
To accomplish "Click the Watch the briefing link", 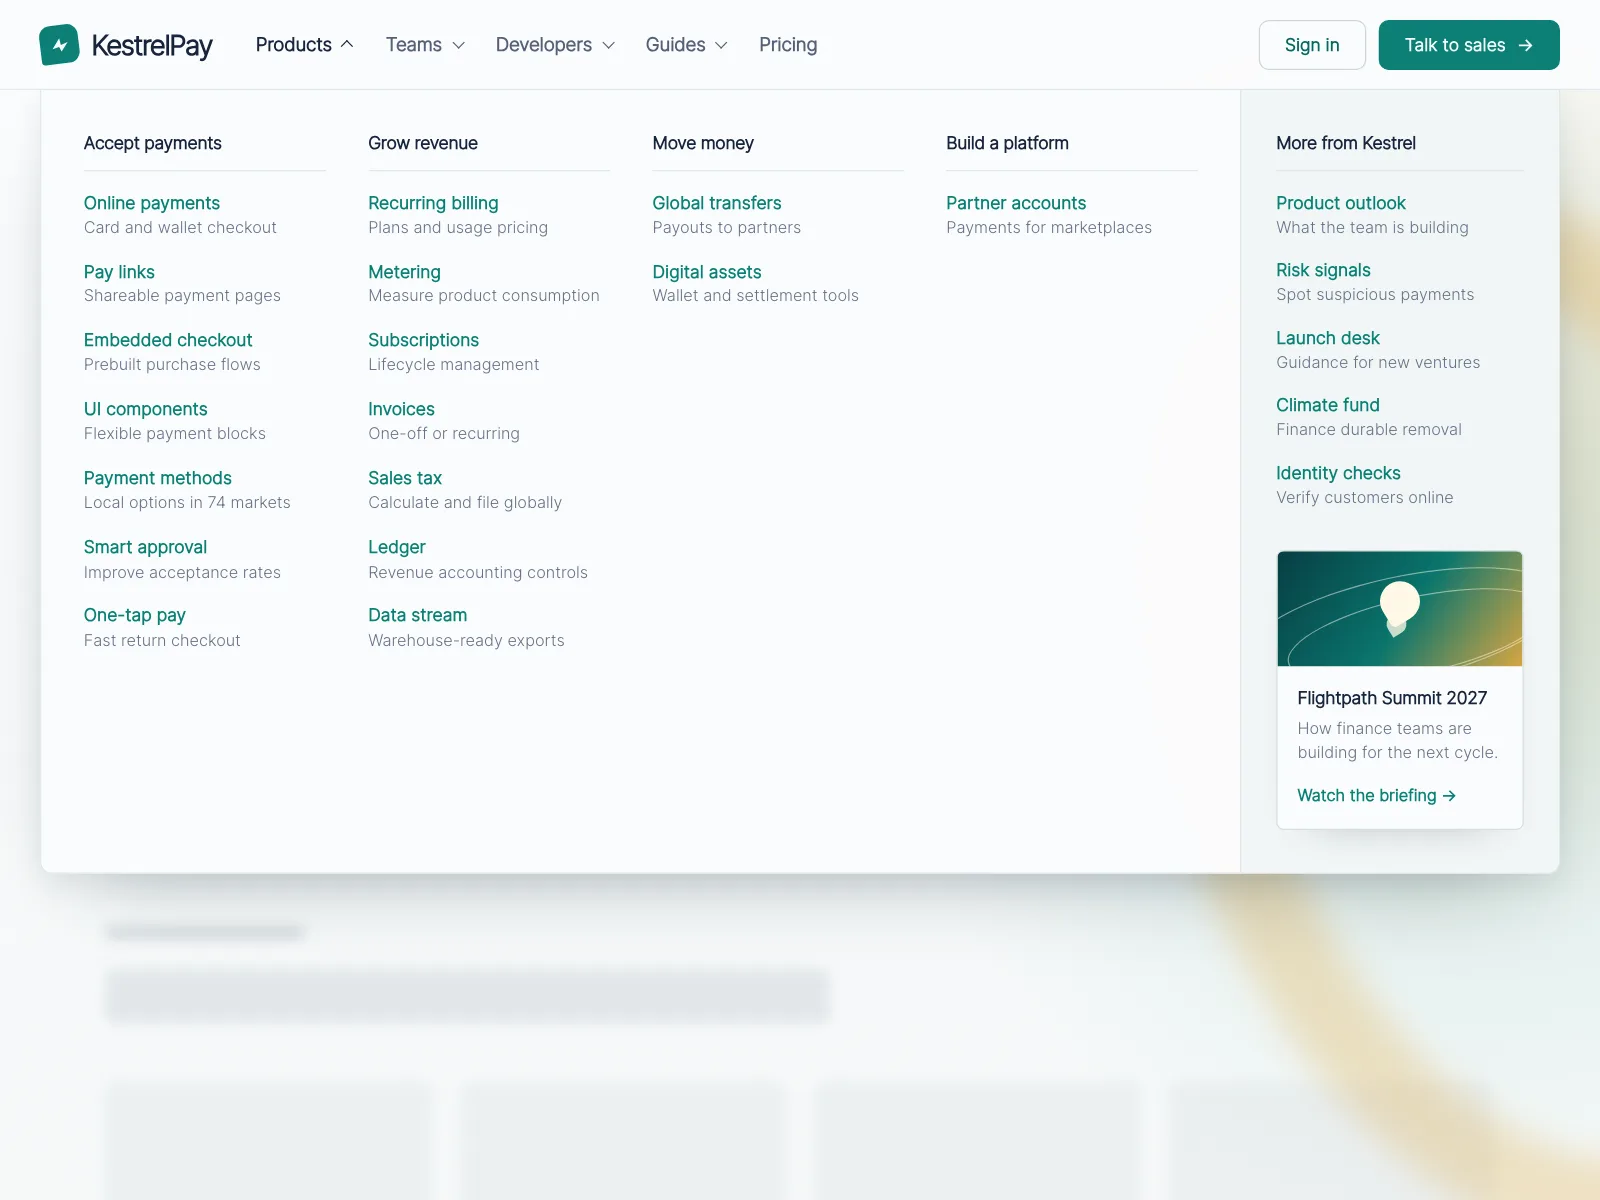I will tap(1376, 795).
